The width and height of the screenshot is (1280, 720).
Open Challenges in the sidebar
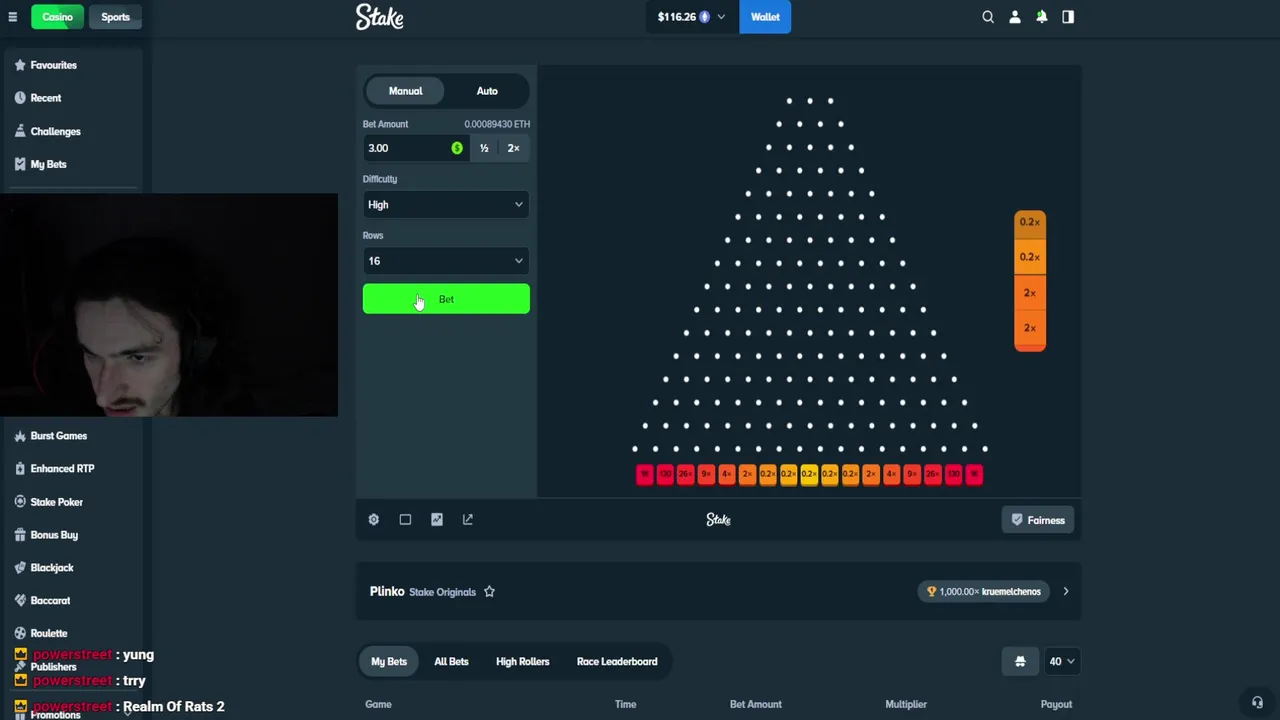(x=55, y=131)
